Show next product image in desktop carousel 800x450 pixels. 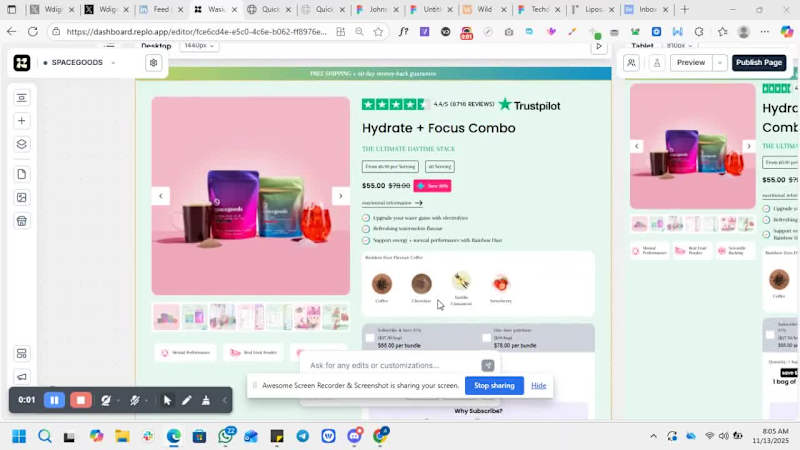341,196
